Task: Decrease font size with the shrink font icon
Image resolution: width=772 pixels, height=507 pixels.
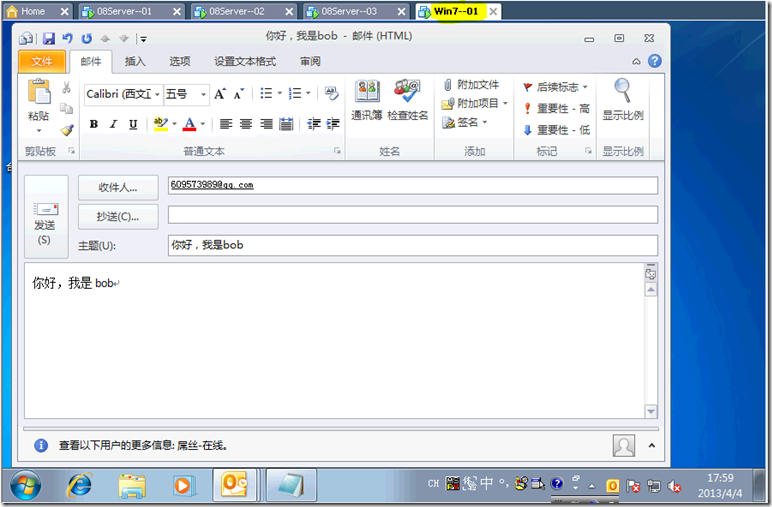Action: (x=239, y=94)
